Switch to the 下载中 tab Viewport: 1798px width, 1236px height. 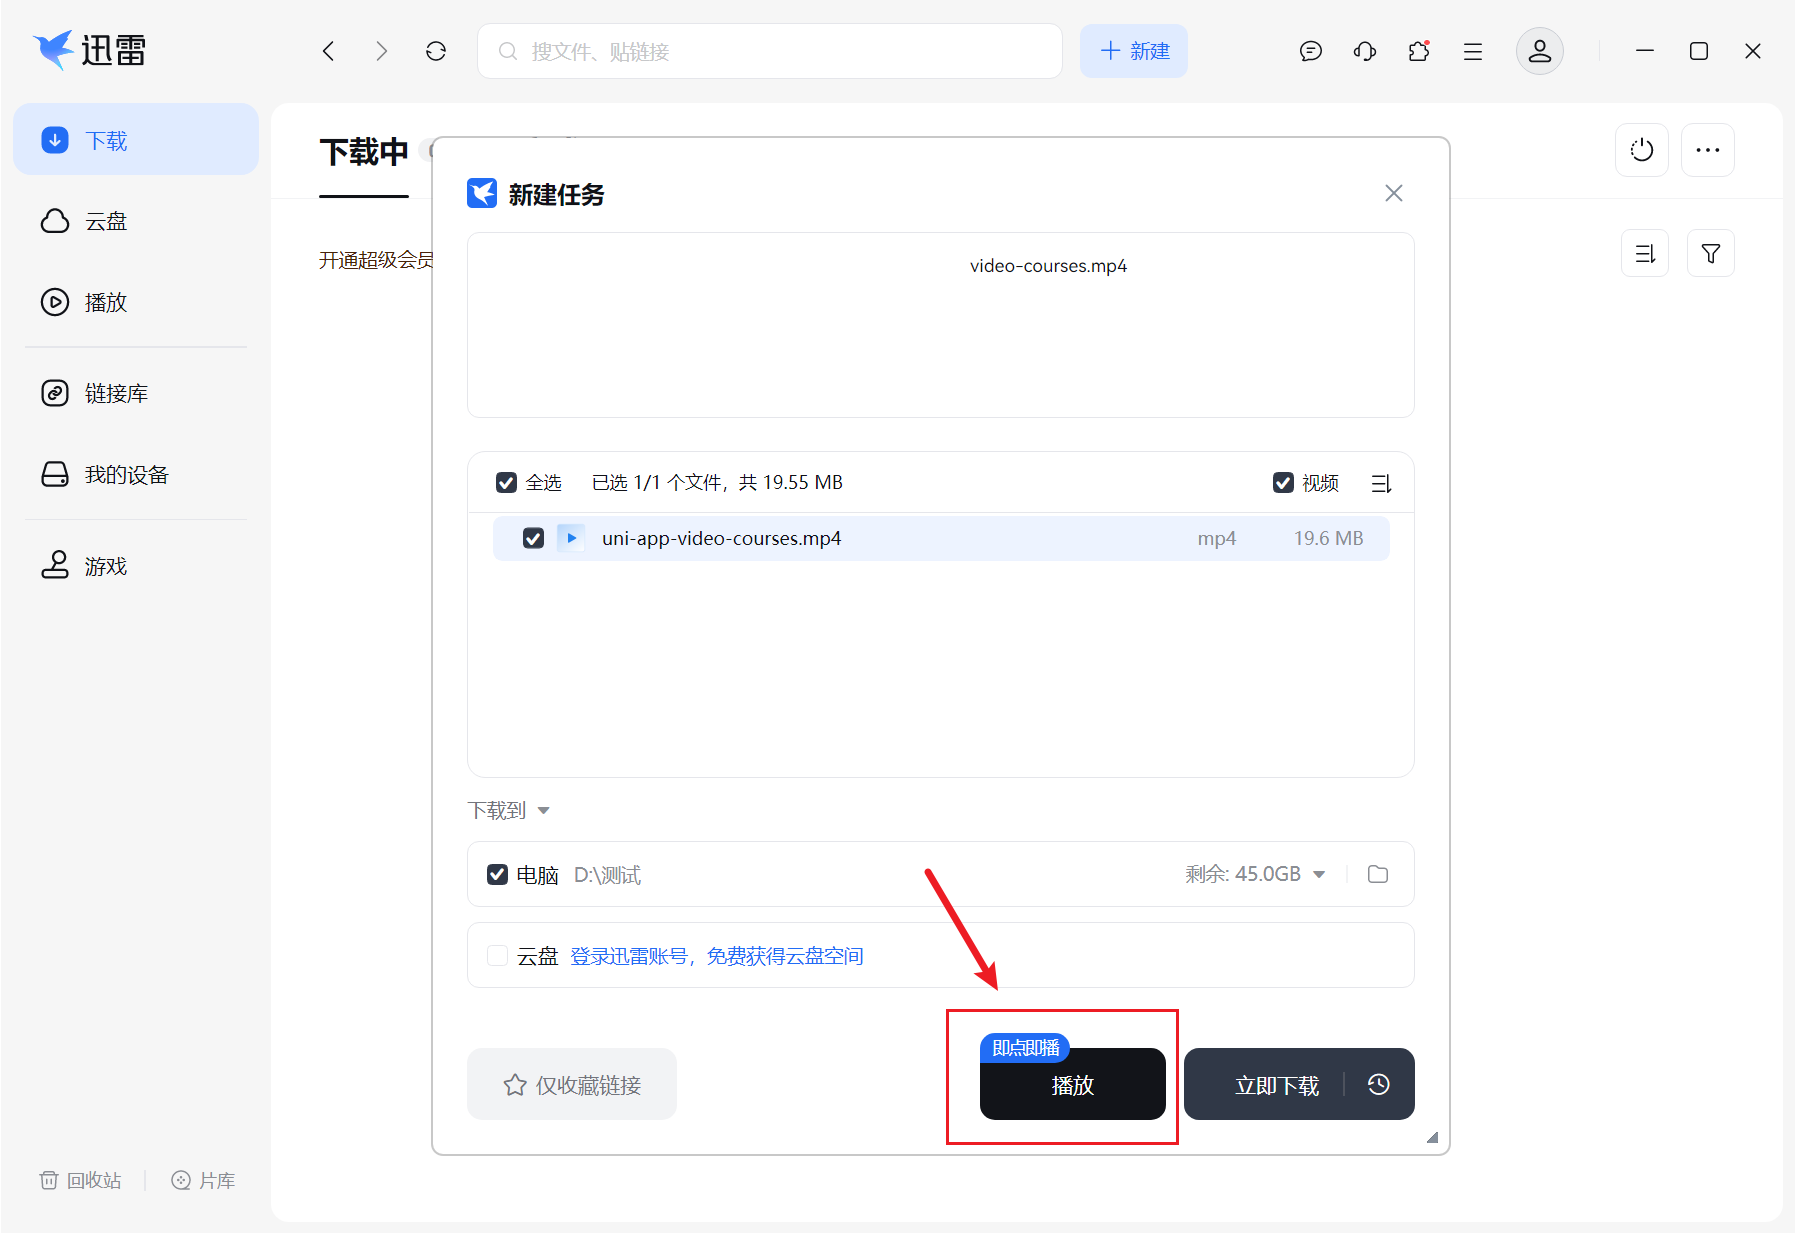(364, 153)
